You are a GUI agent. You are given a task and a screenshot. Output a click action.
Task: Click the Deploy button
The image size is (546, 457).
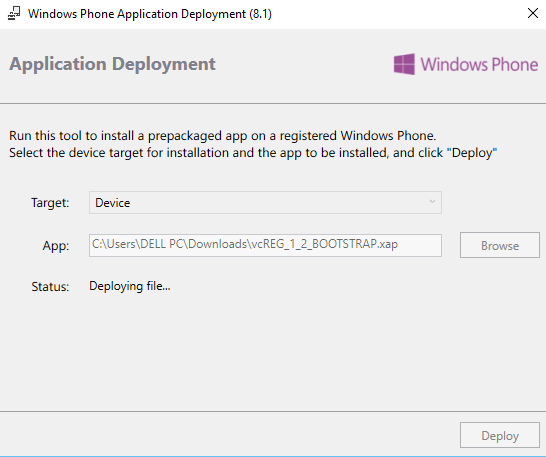tap(500, 435)
